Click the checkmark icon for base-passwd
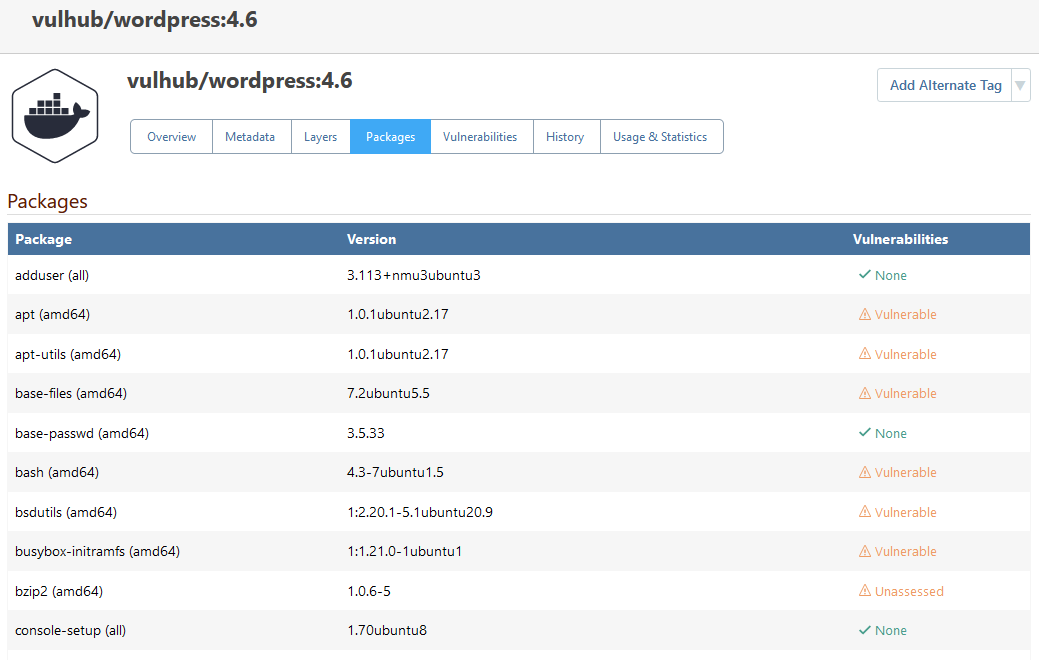The image size is (1039, 660). coord(864,433)
